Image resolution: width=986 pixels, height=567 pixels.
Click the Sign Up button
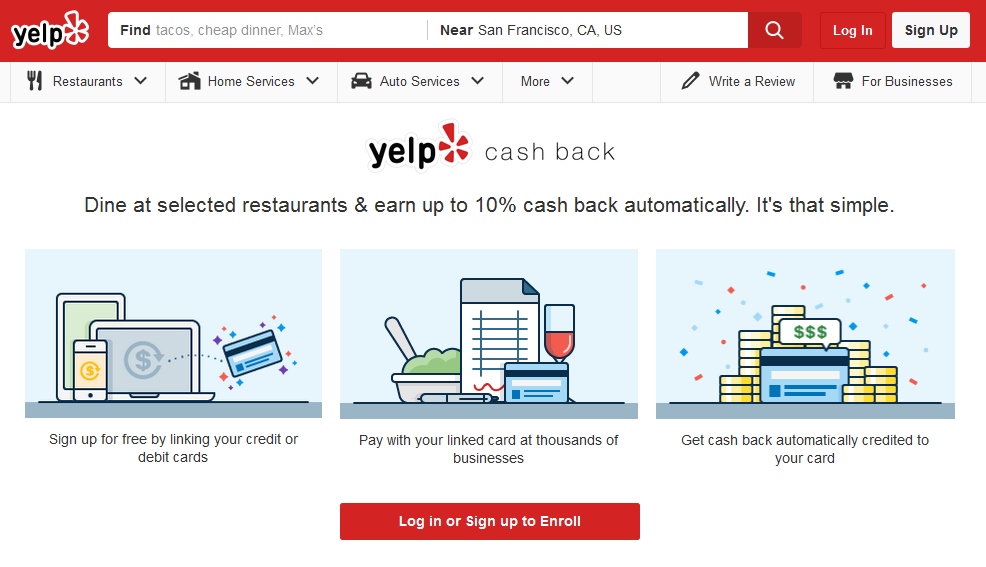[x=930, y=30]
